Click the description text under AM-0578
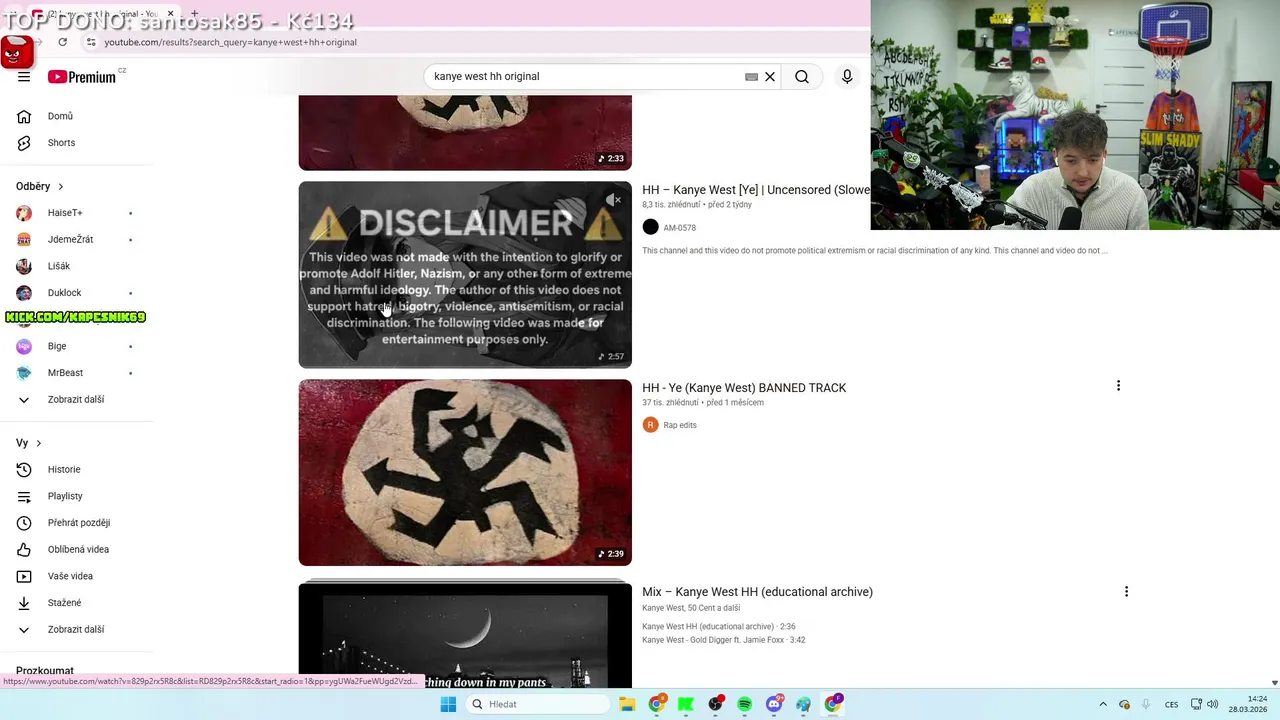 874,251
